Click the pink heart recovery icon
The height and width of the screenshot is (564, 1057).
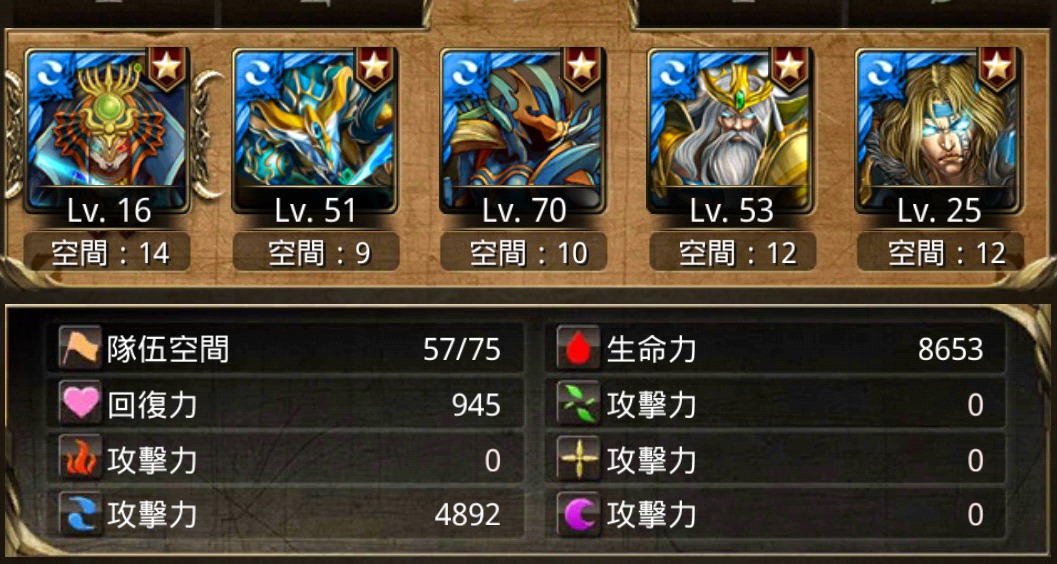pyautogui.click(x=80, y=404)
